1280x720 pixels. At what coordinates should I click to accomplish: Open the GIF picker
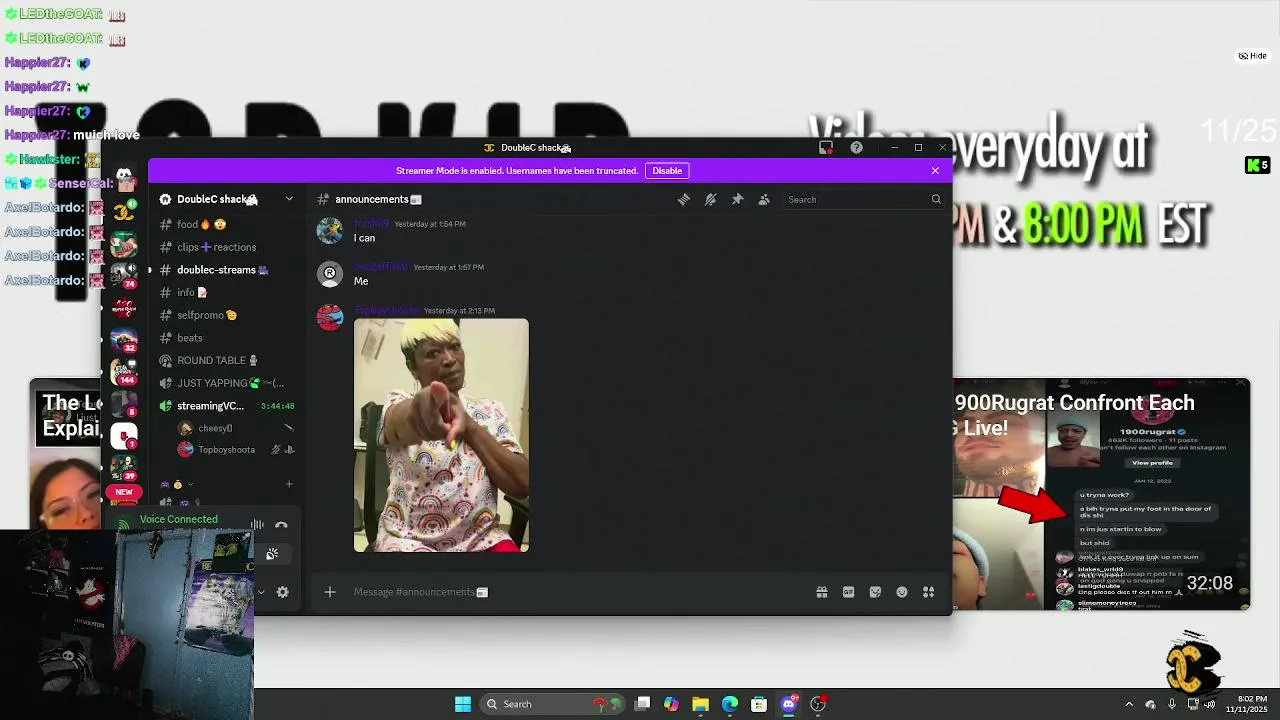click(849, 592)
